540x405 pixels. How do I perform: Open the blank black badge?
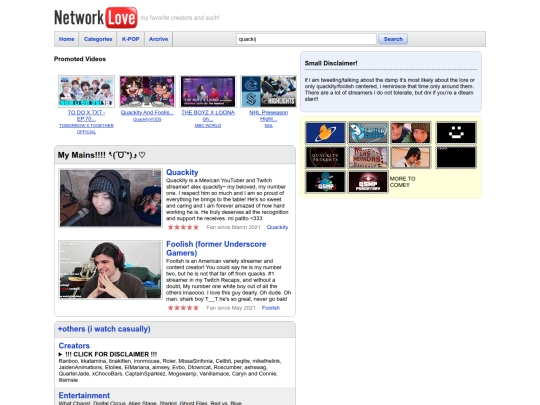(456, 157)
